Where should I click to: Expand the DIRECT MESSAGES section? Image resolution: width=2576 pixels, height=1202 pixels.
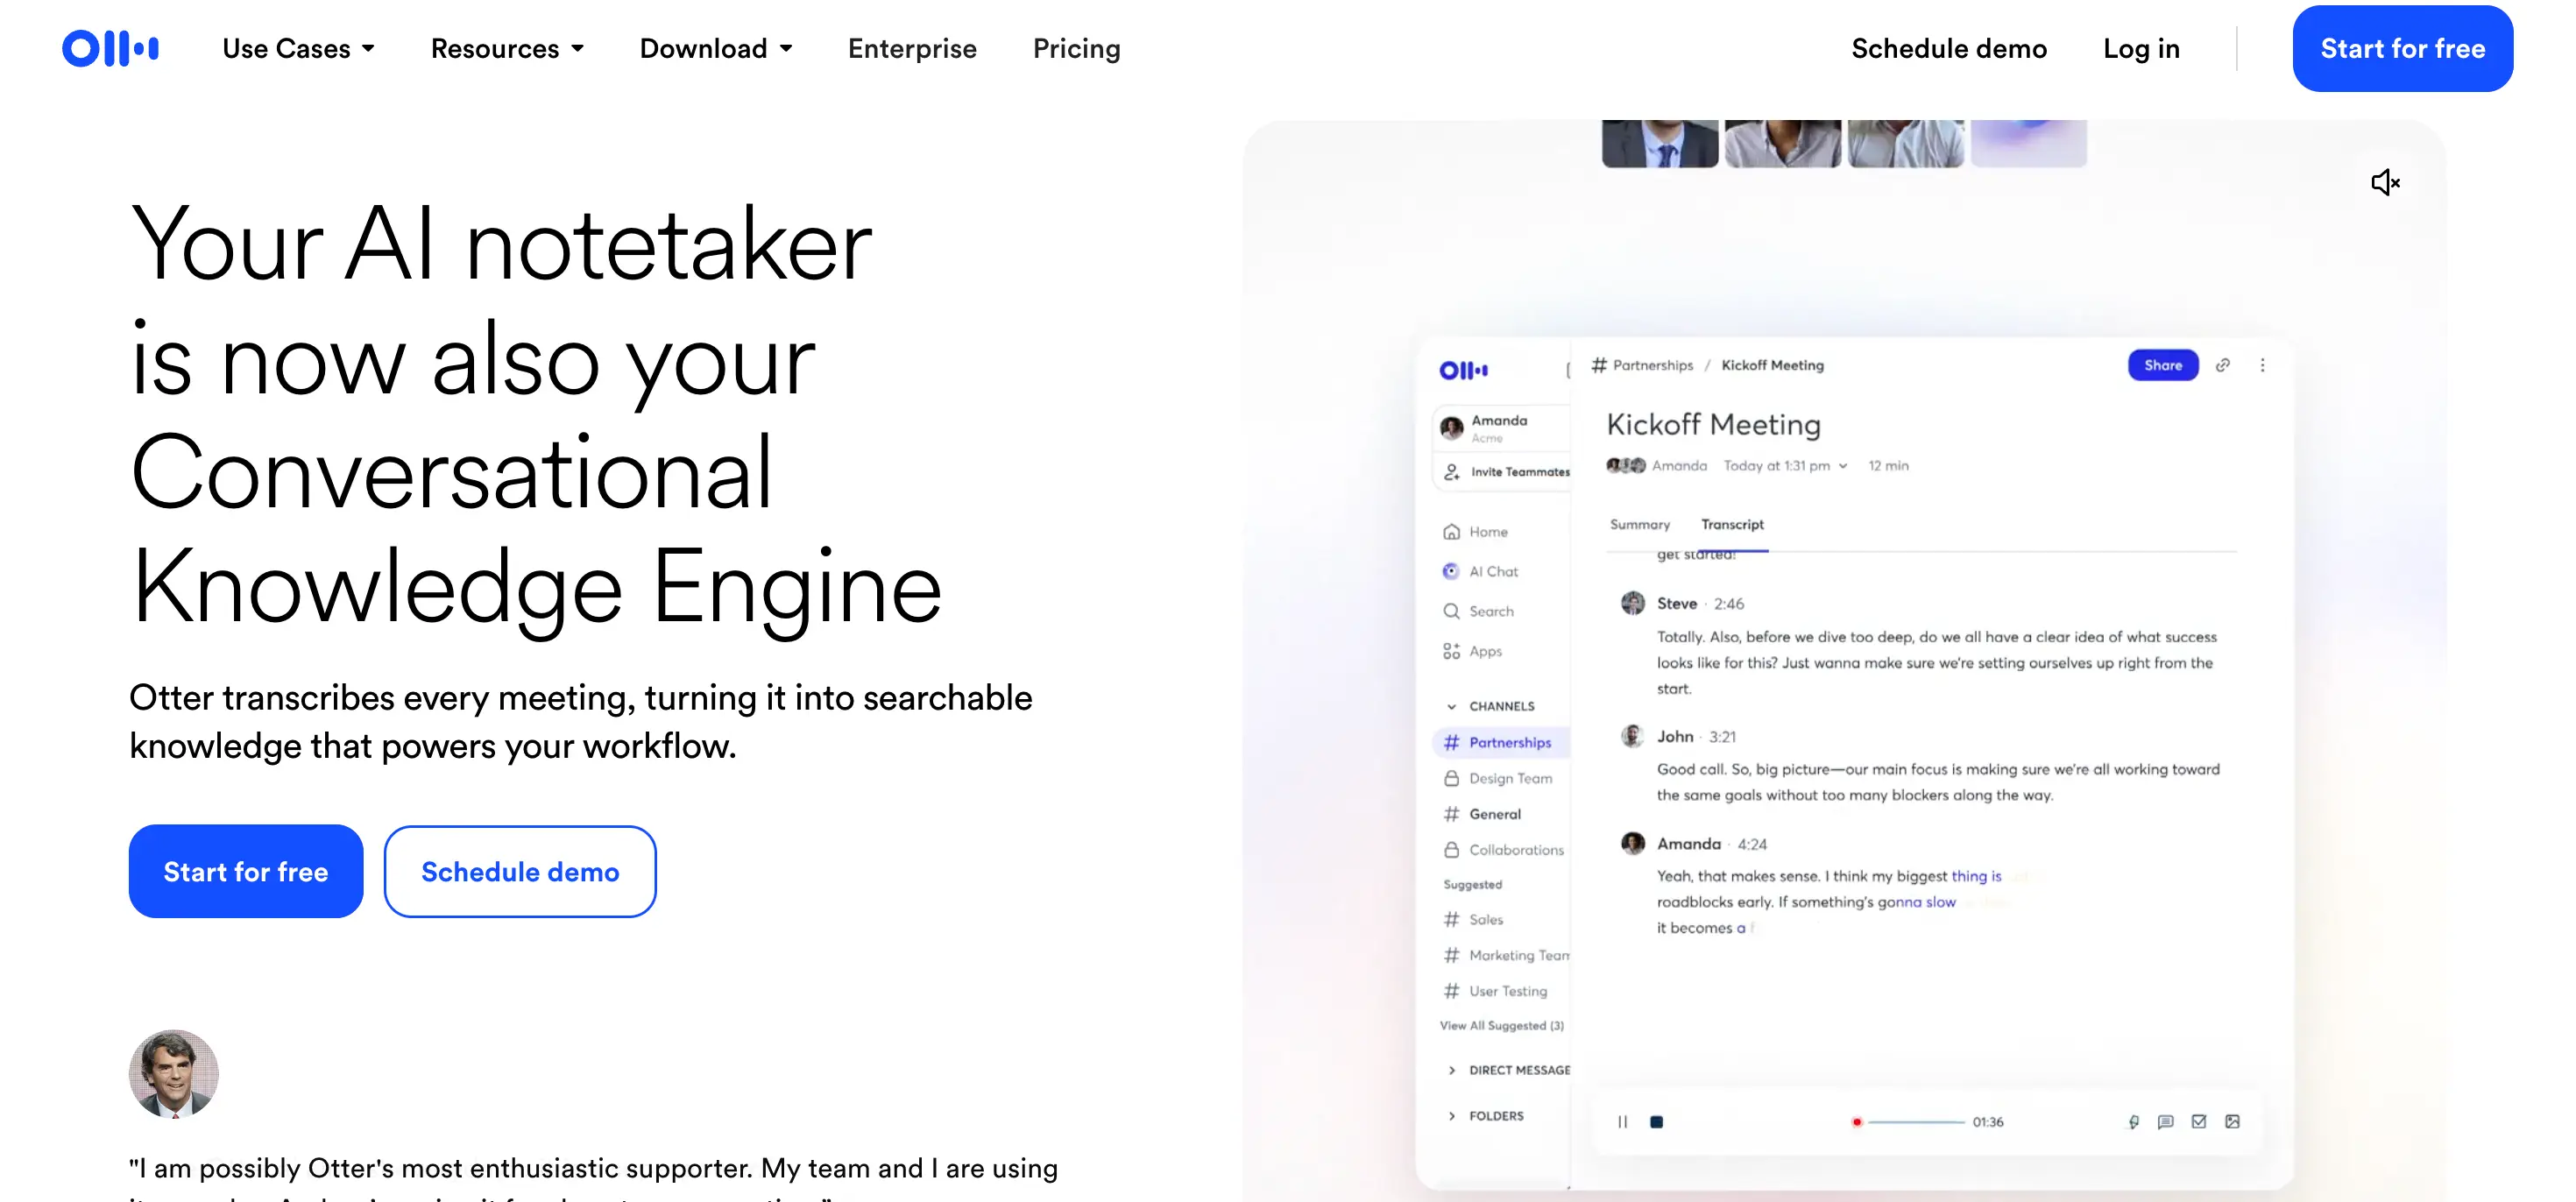click(x=1508, y=1070)
